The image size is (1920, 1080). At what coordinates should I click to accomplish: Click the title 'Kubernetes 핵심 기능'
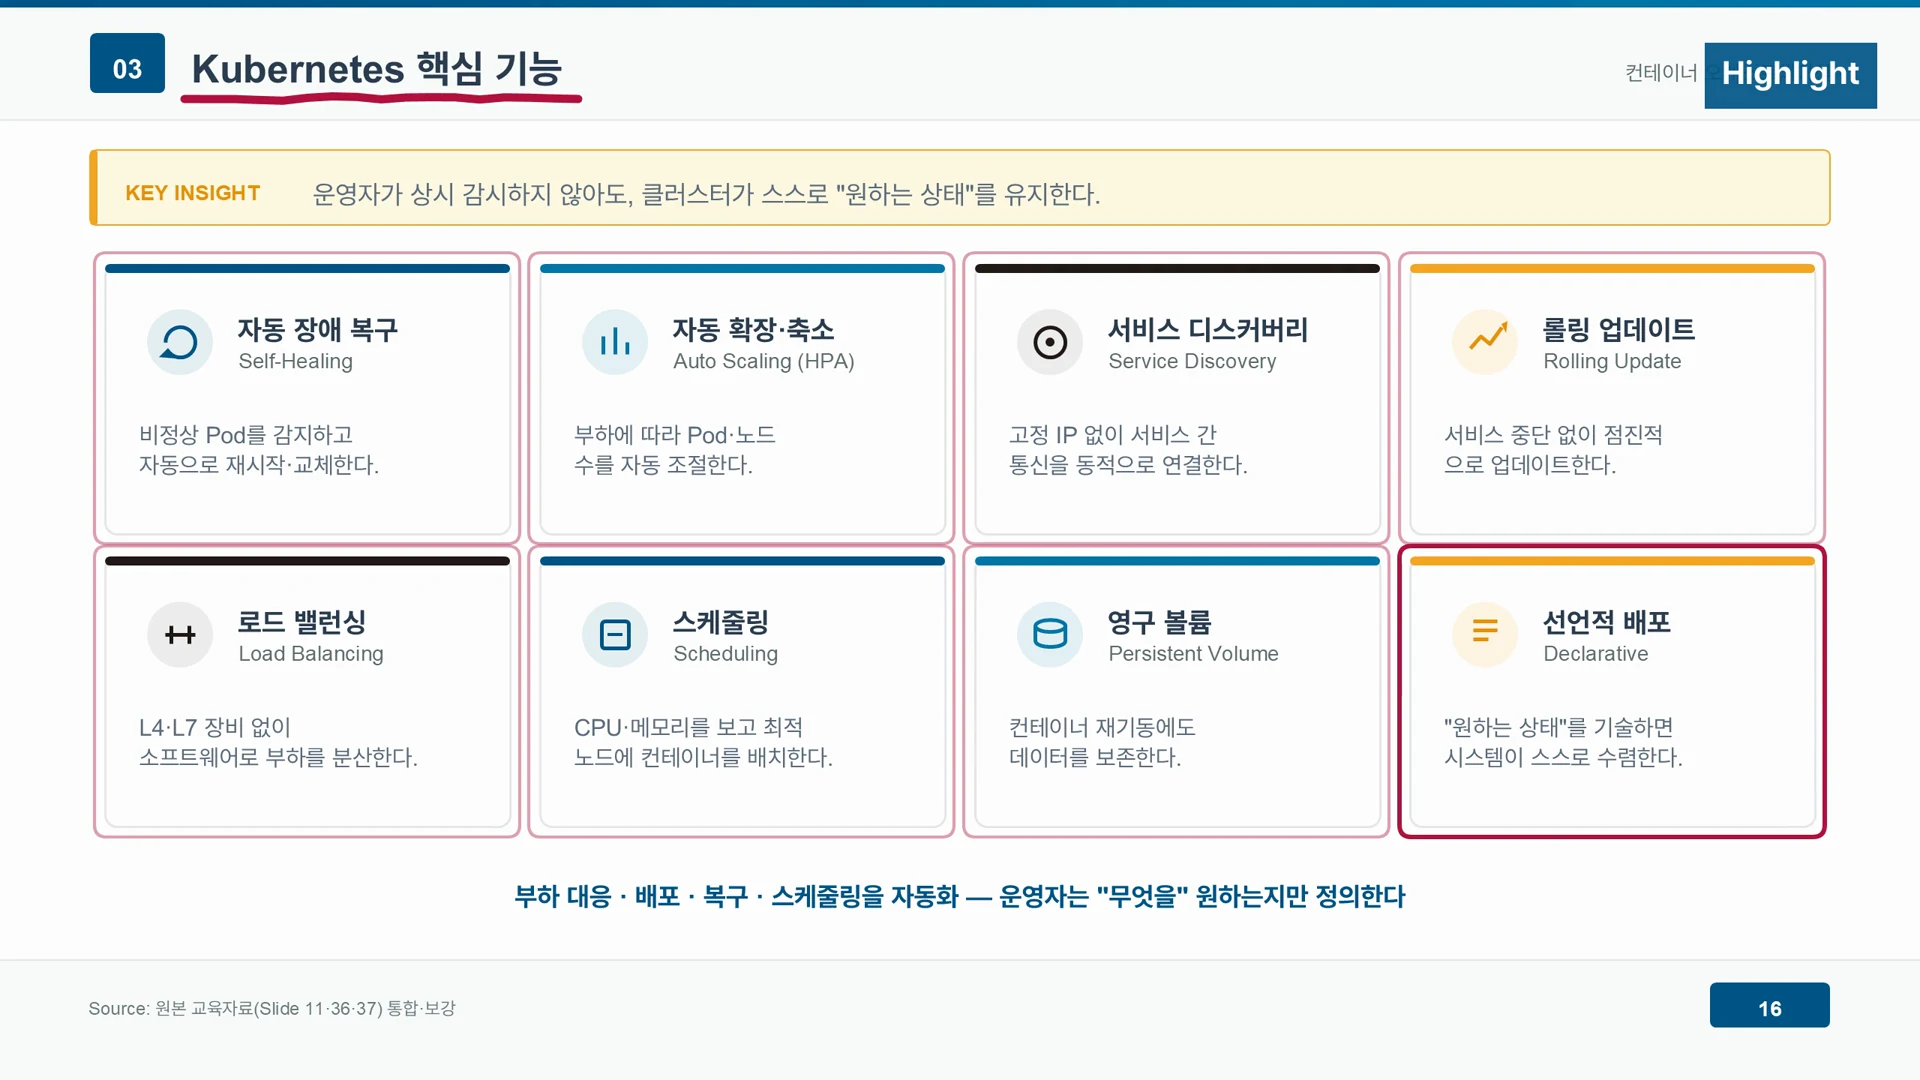point(377,69)
